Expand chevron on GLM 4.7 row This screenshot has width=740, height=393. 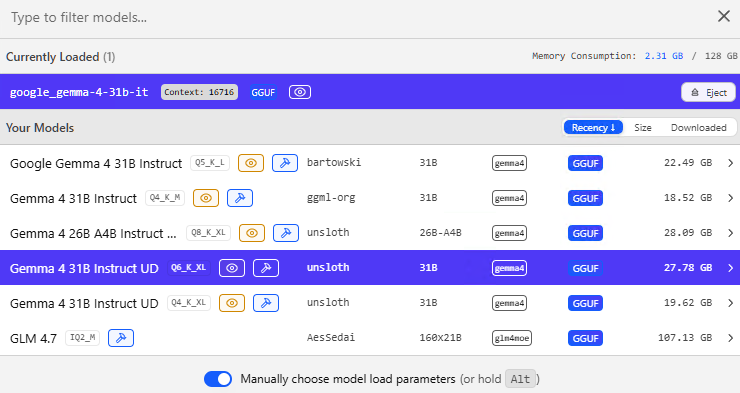pyautogui.click(x=730, y=338)
